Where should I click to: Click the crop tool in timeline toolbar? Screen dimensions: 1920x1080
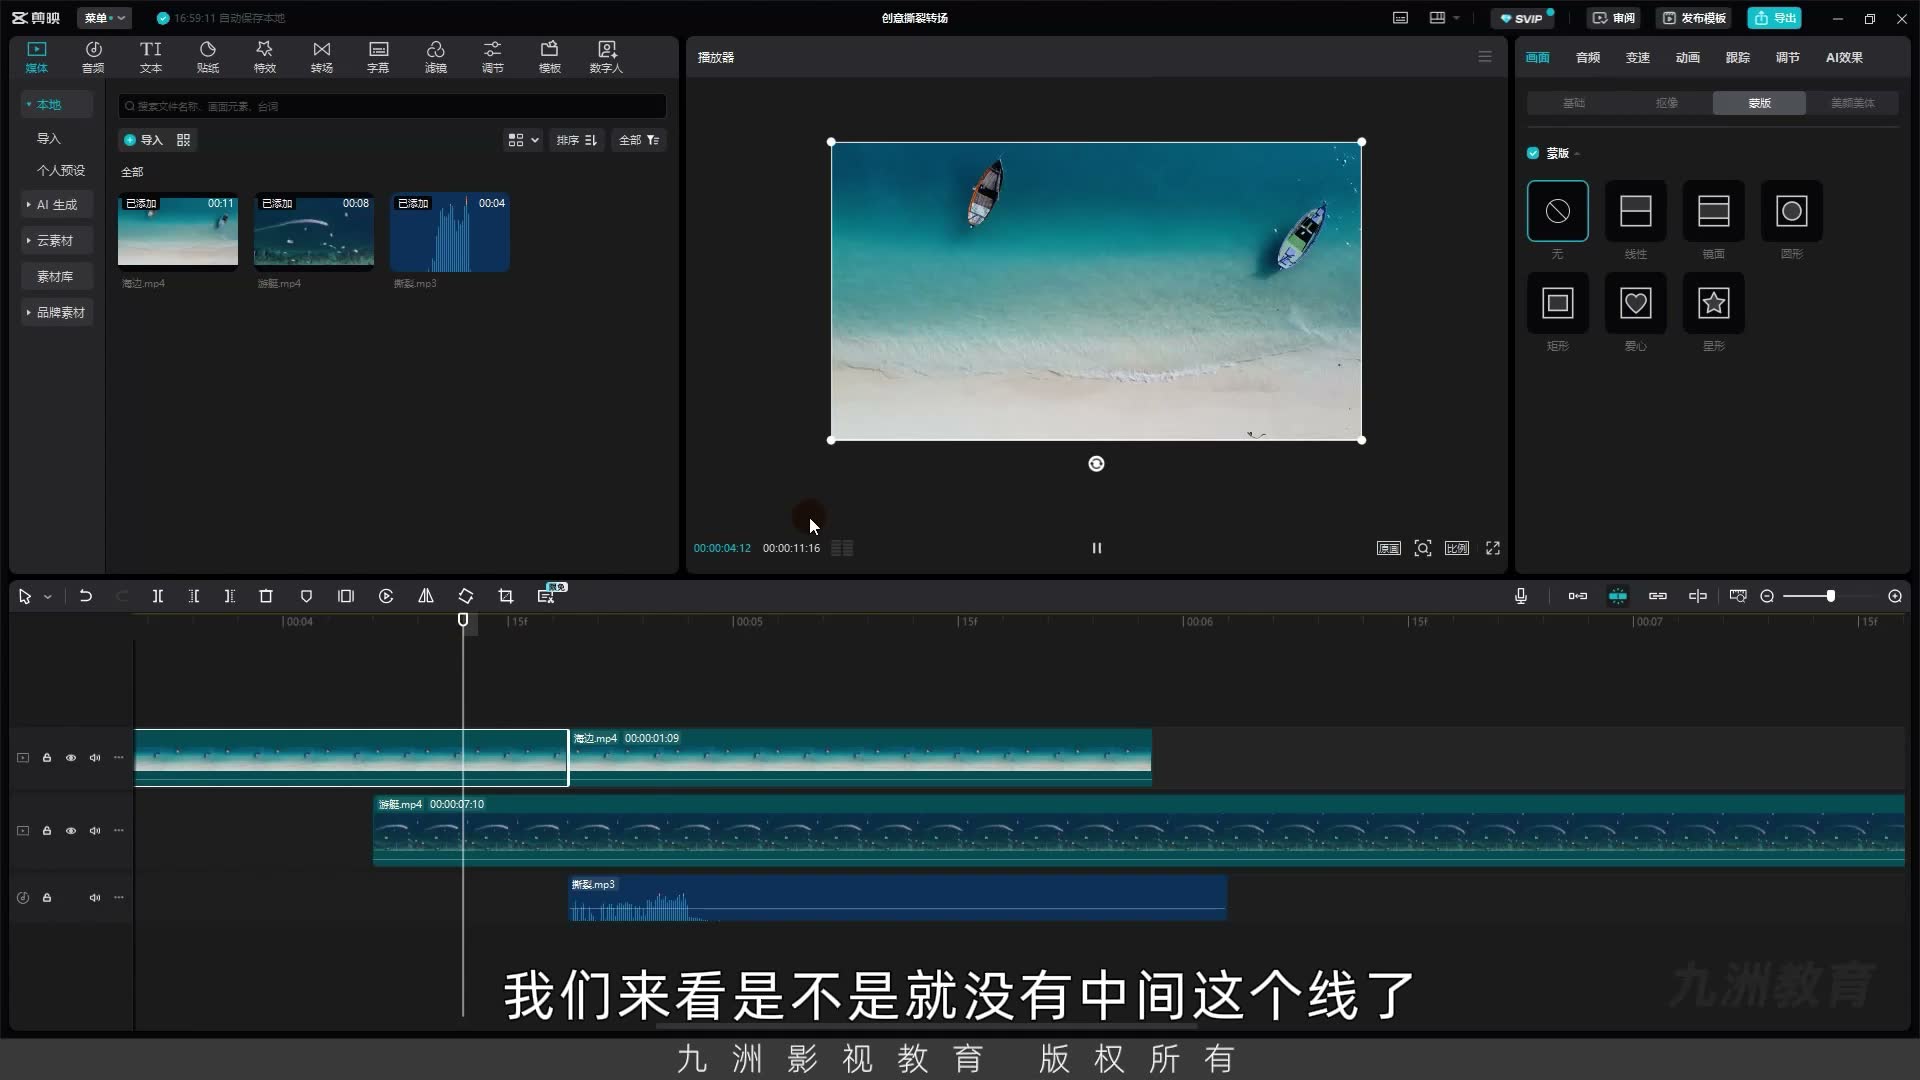[506, 596]
